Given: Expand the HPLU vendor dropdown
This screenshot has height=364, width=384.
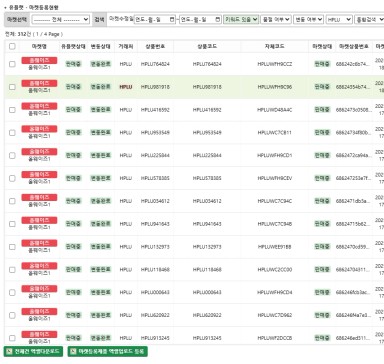Looking at the screenshot, I should [x=339, y=20].
